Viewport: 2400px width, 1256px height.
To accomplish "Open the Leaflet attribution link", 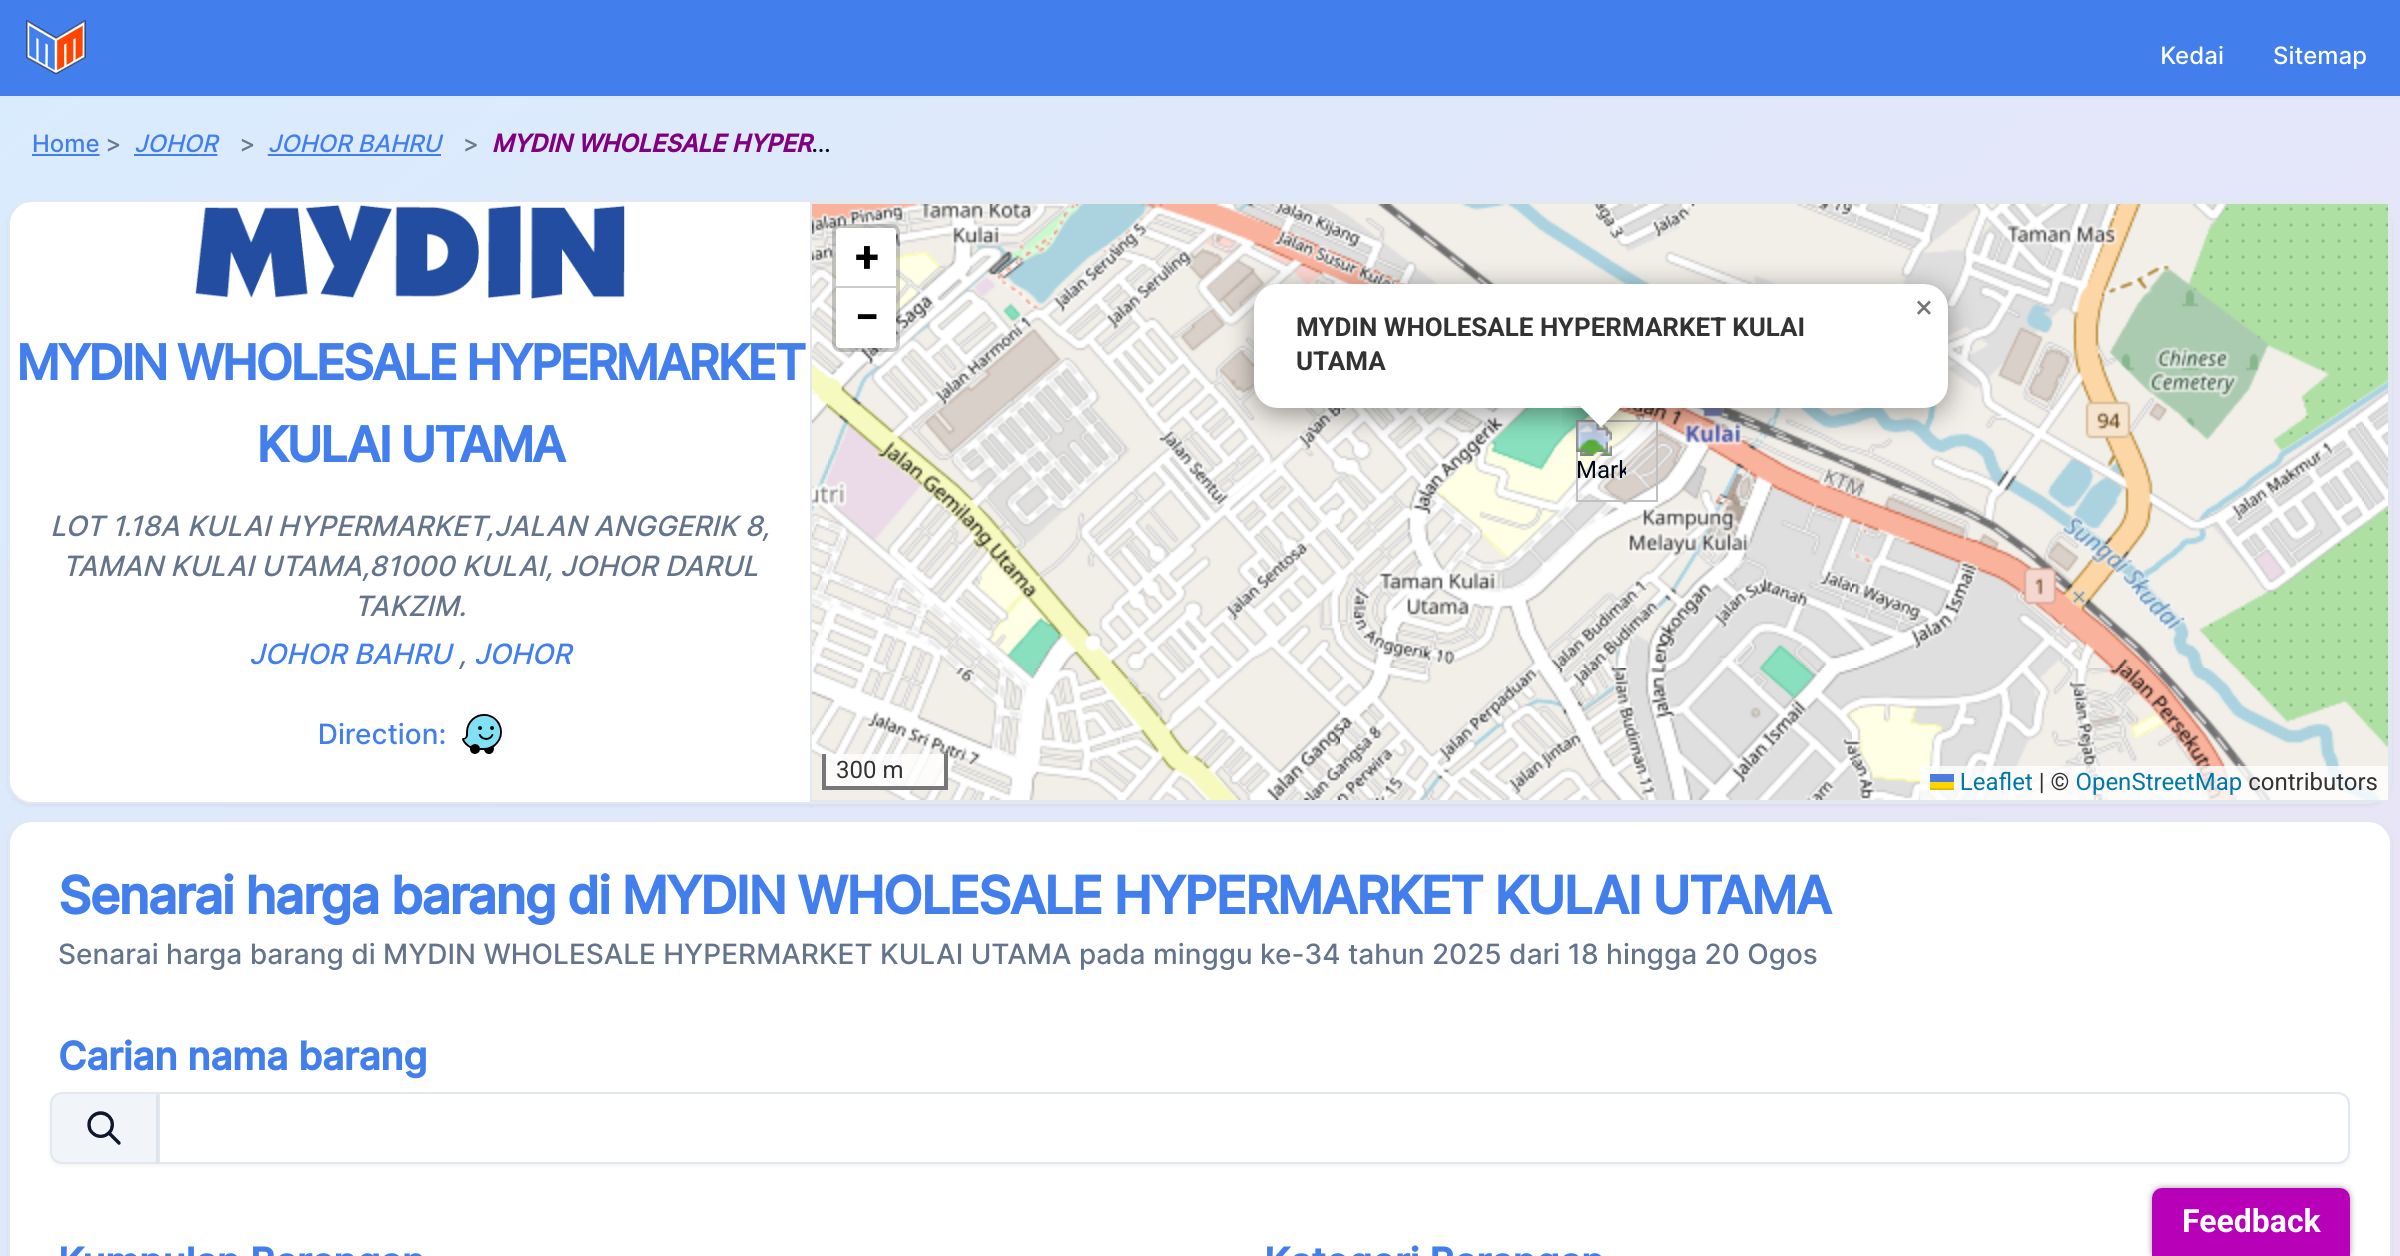I will click(1995, 782).
